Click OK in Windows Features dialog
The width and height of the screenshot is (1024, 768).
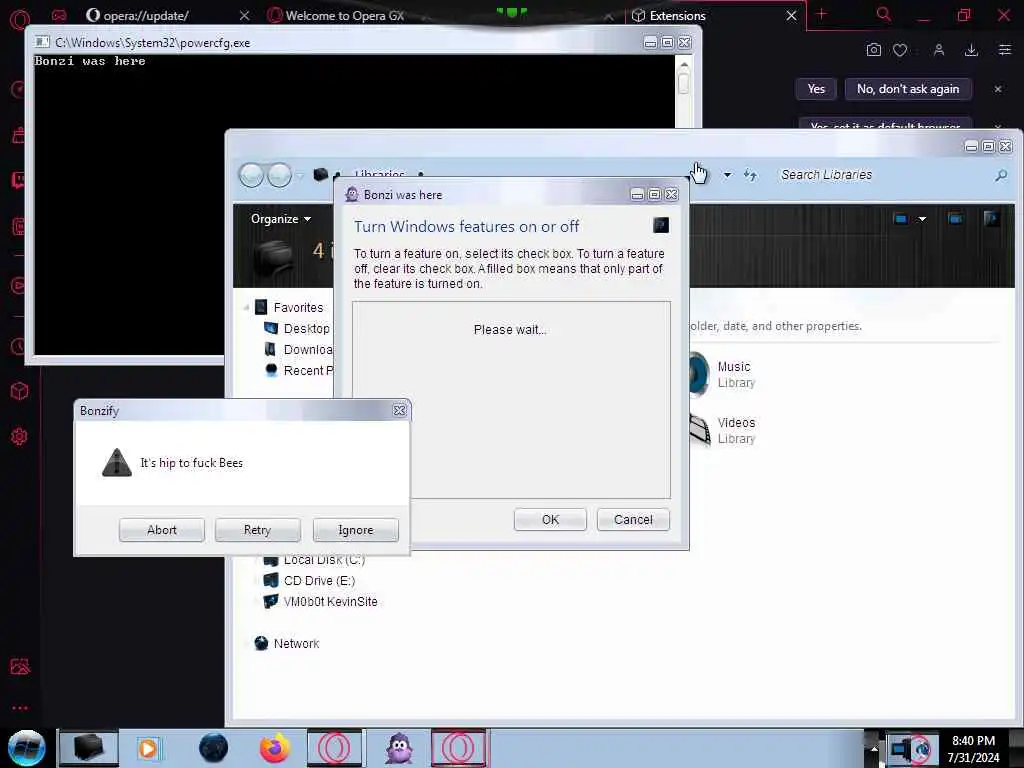551,519
